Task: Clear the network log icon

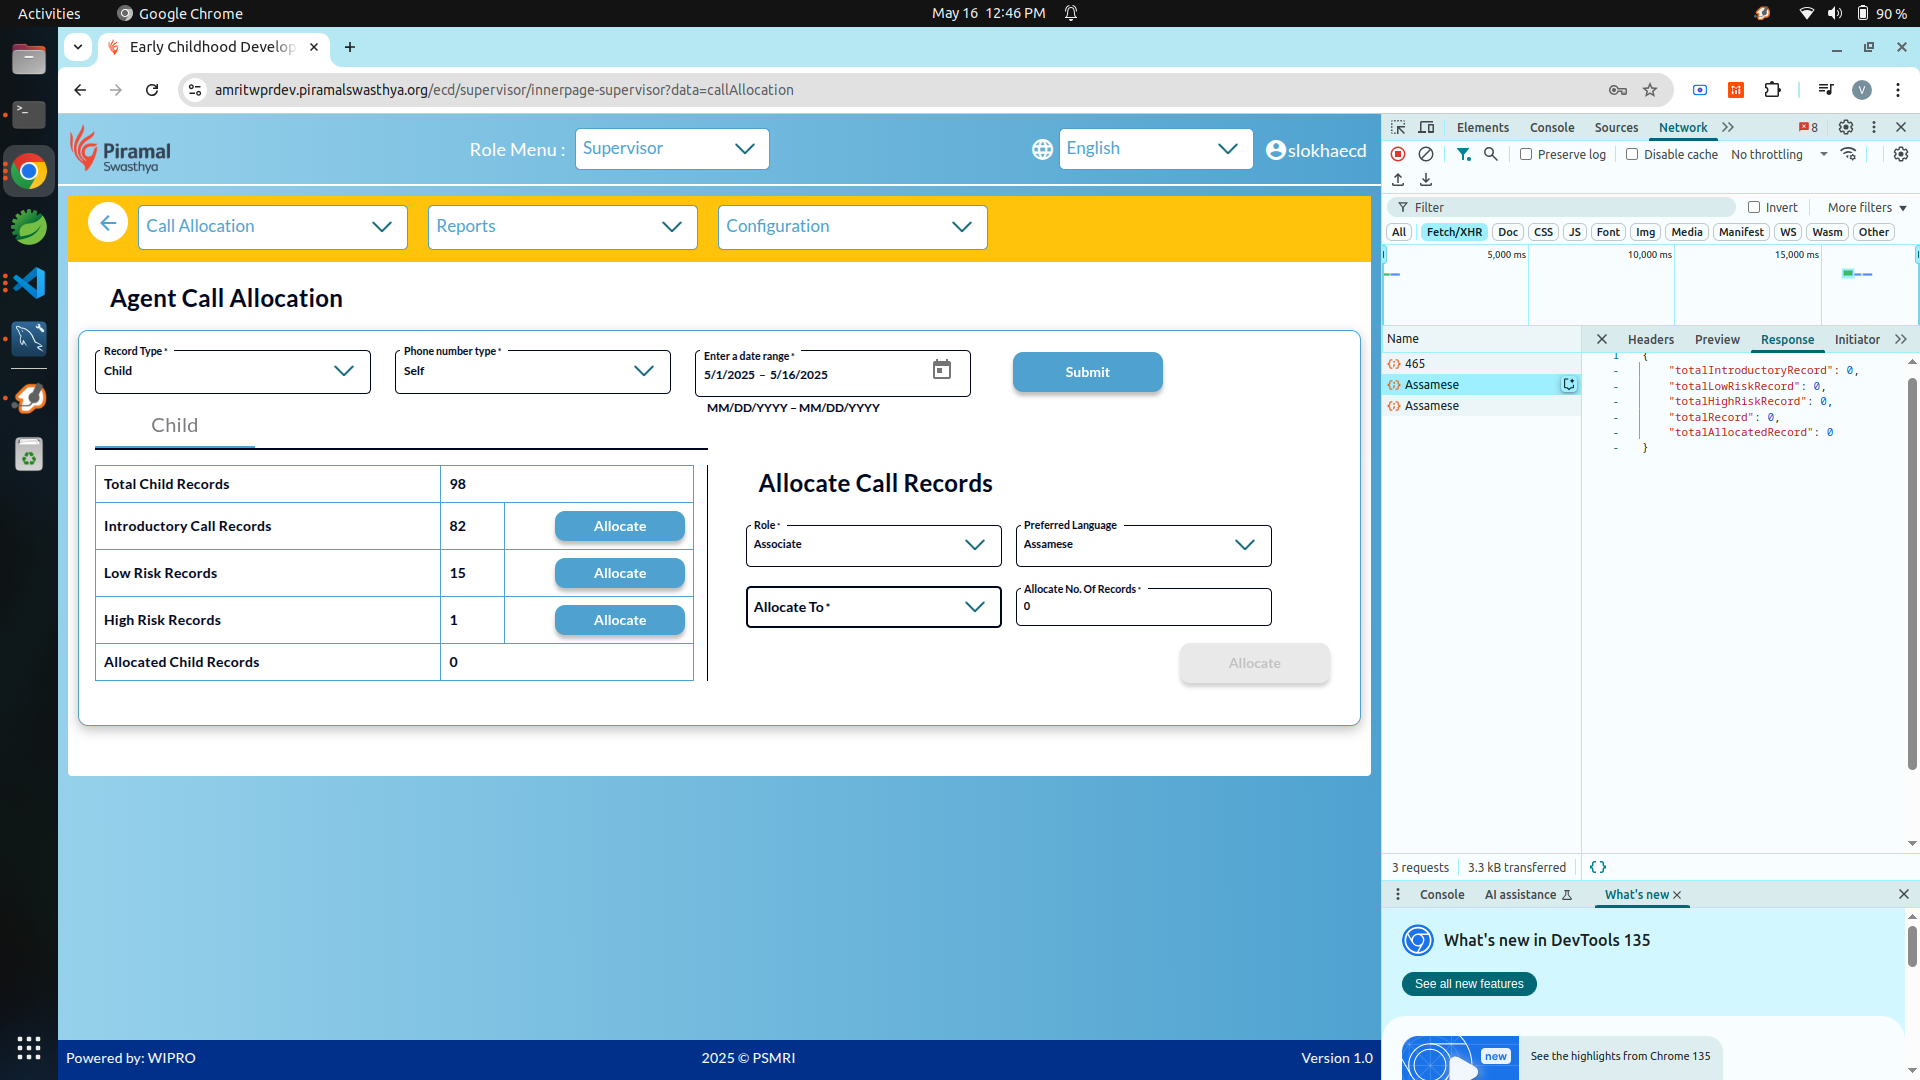Action: tap(1426, 154)
